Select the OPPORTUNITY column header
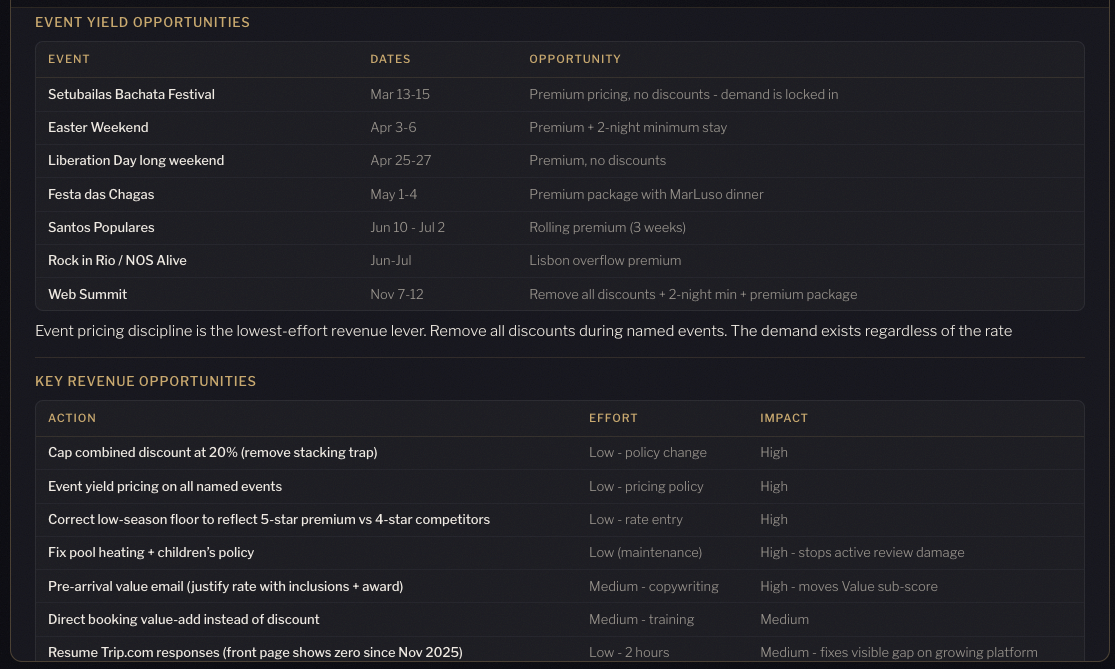Image resolution: width=1115 pixels, height=669 pixels. pyautogui.click(x=575, y=59)
